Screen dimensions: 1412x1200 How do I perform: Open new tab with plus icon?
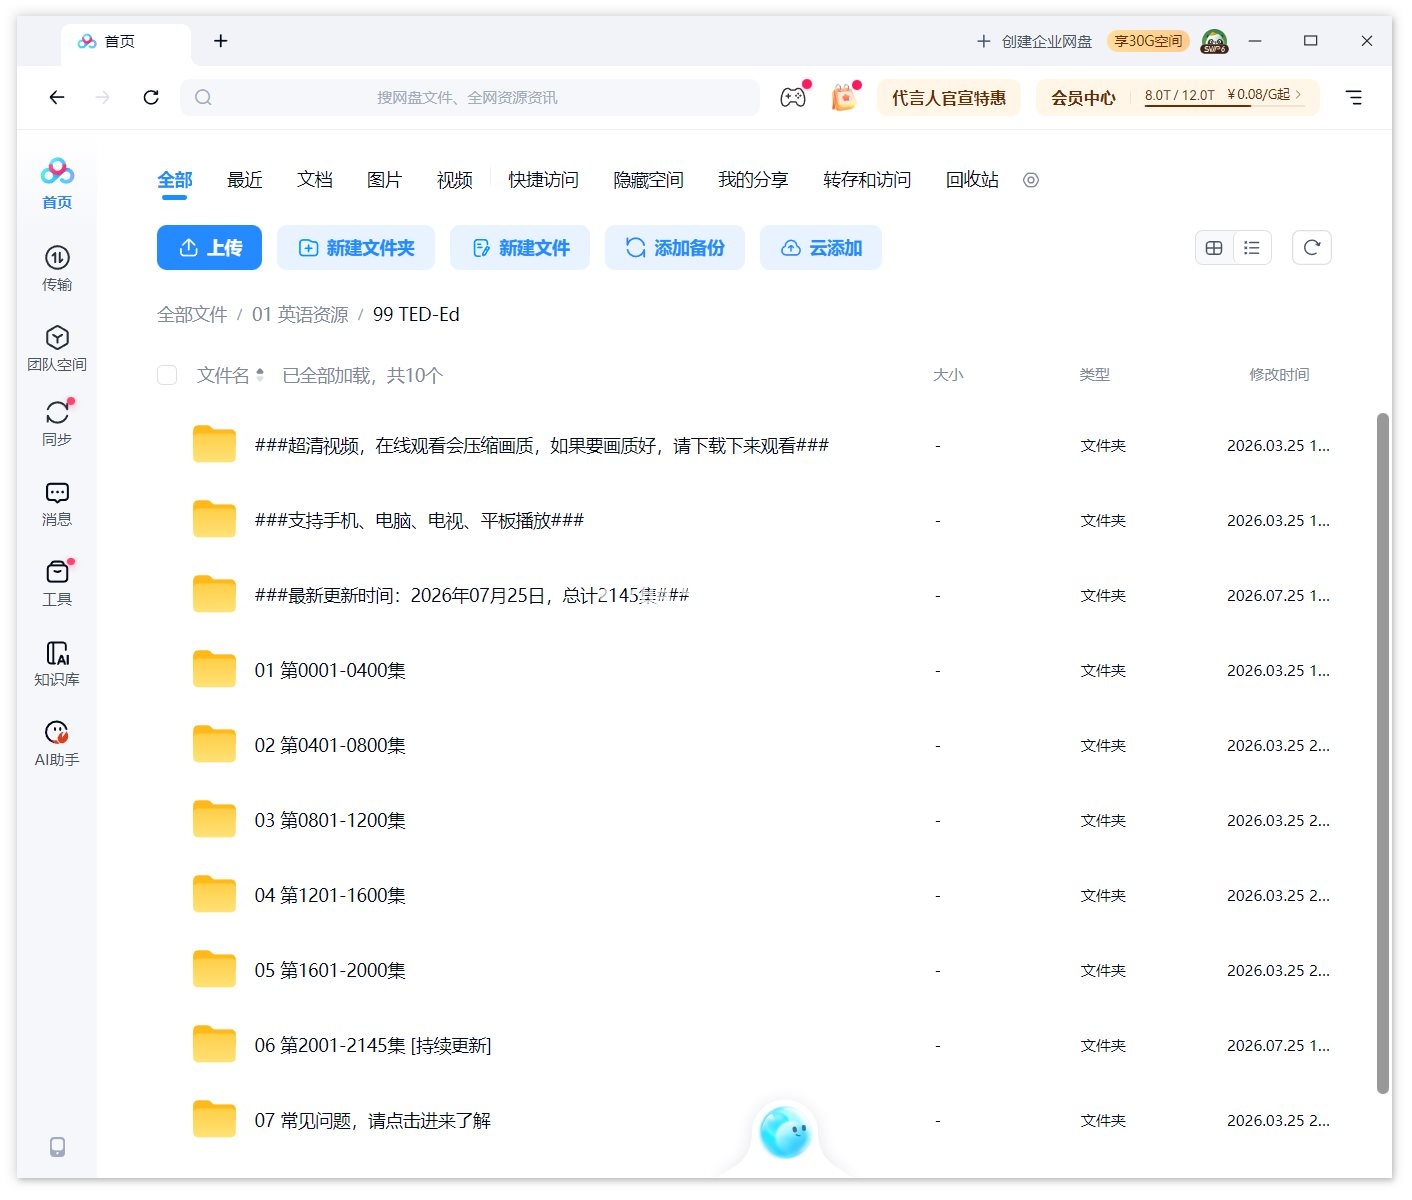coord(221,41)
